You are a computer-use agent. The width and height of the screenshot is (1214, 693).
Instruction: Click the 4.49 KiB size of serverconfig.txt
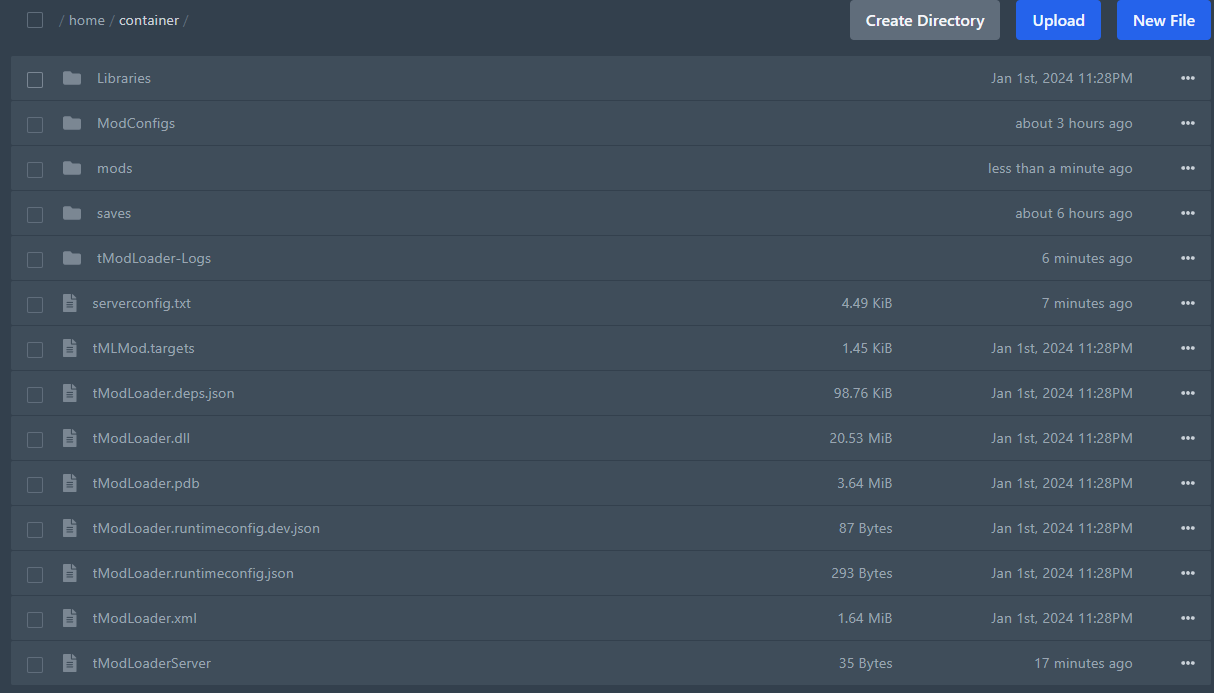click(867, 303)
